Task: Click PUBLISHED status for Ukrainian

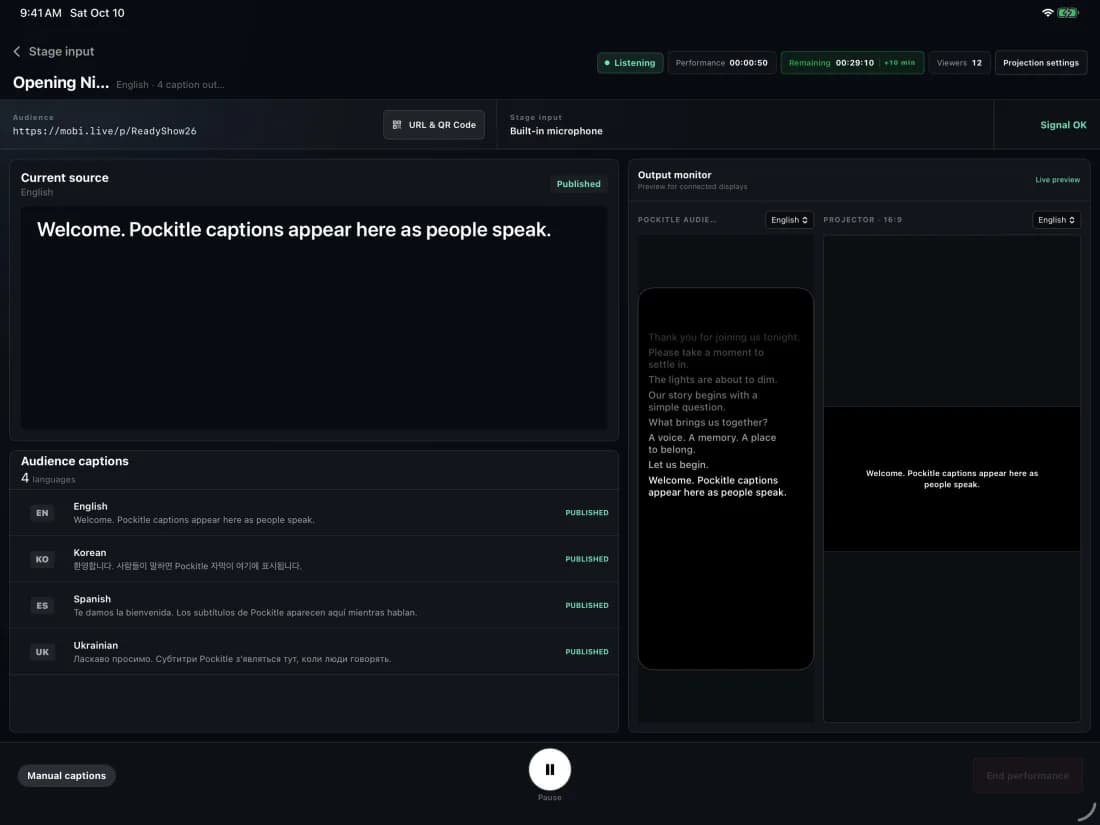Action: pyautogui.click(x=587, y=652)
